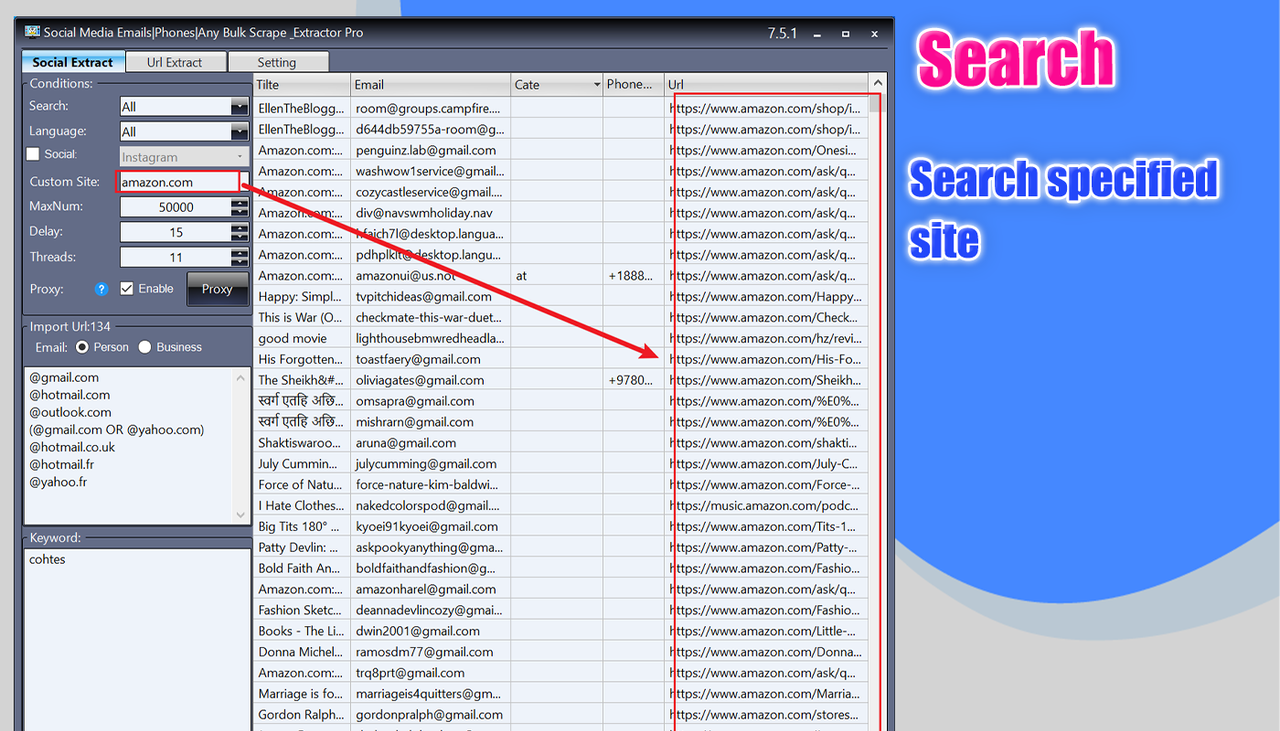The image size is (1280, 731).
Task: Click the Threads spinner arrows
Action: pyautogui.click(x=239, y=257)
